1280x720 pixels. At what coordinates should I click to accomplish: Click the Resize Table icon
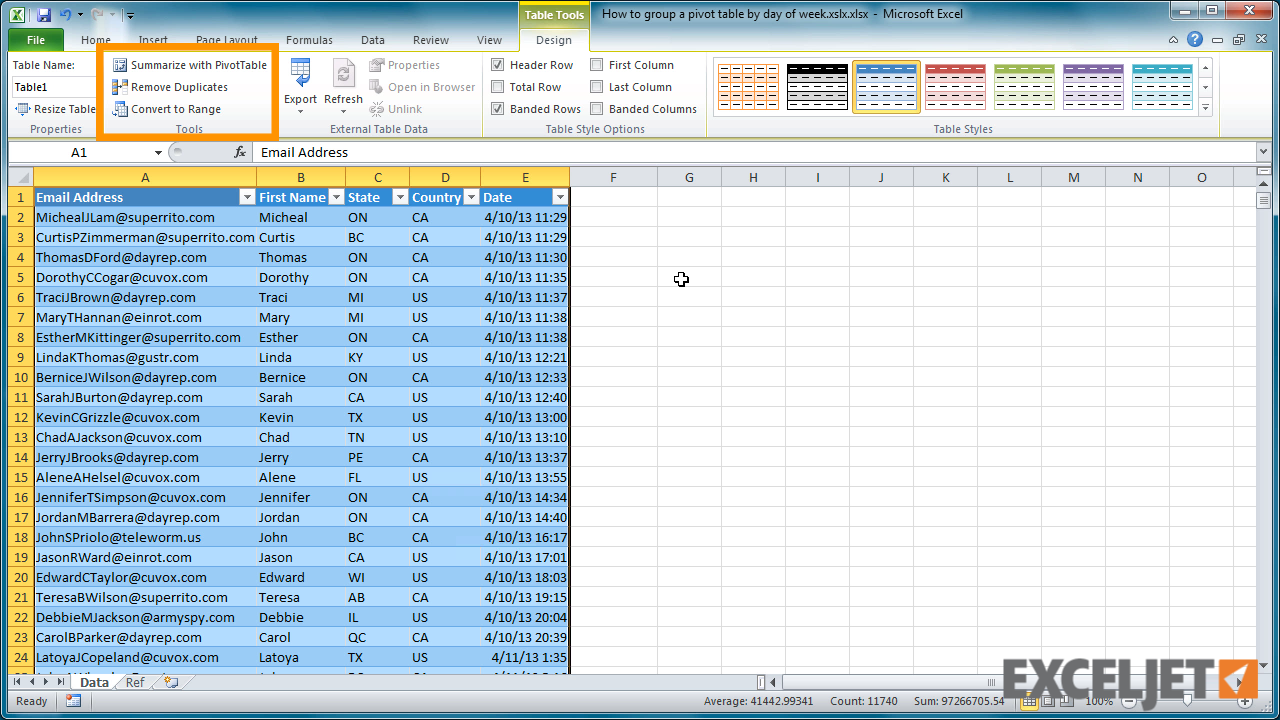[20, 109]
